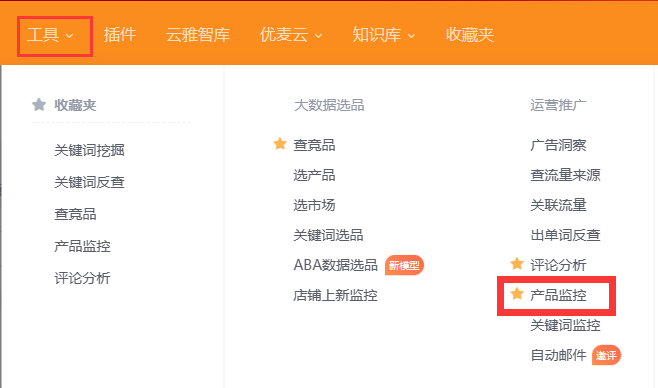658x388 pixels.
Task: Go to 云雅智库 in the top bar
Action: [198, 35]
